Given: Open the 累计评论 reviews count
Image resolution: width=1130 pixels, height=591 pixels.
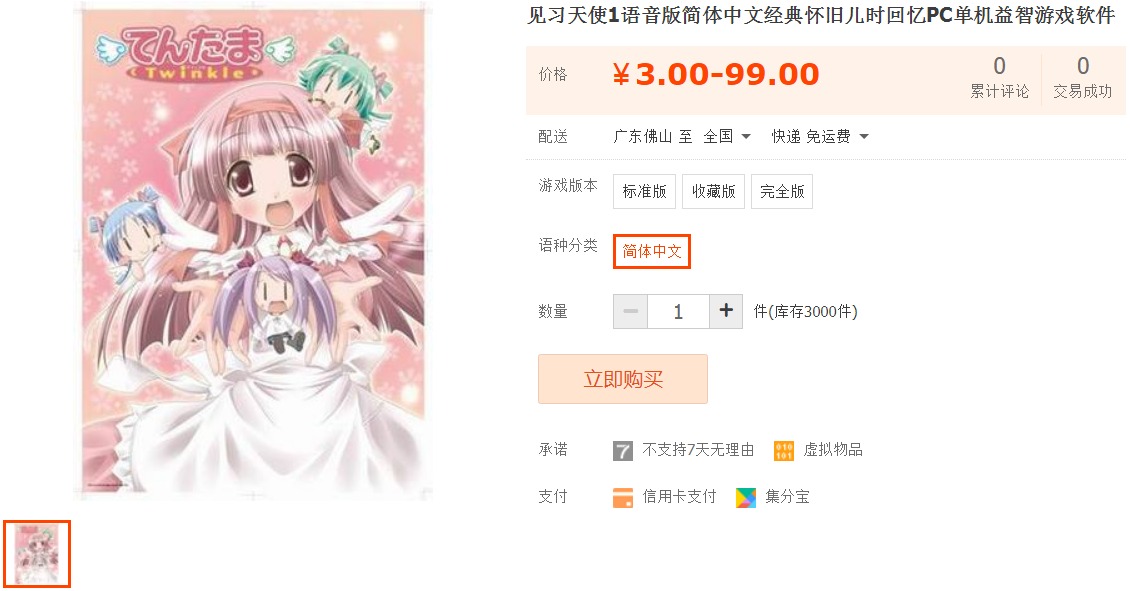Looking at the screenshot, I should [x=1000, y=77].
